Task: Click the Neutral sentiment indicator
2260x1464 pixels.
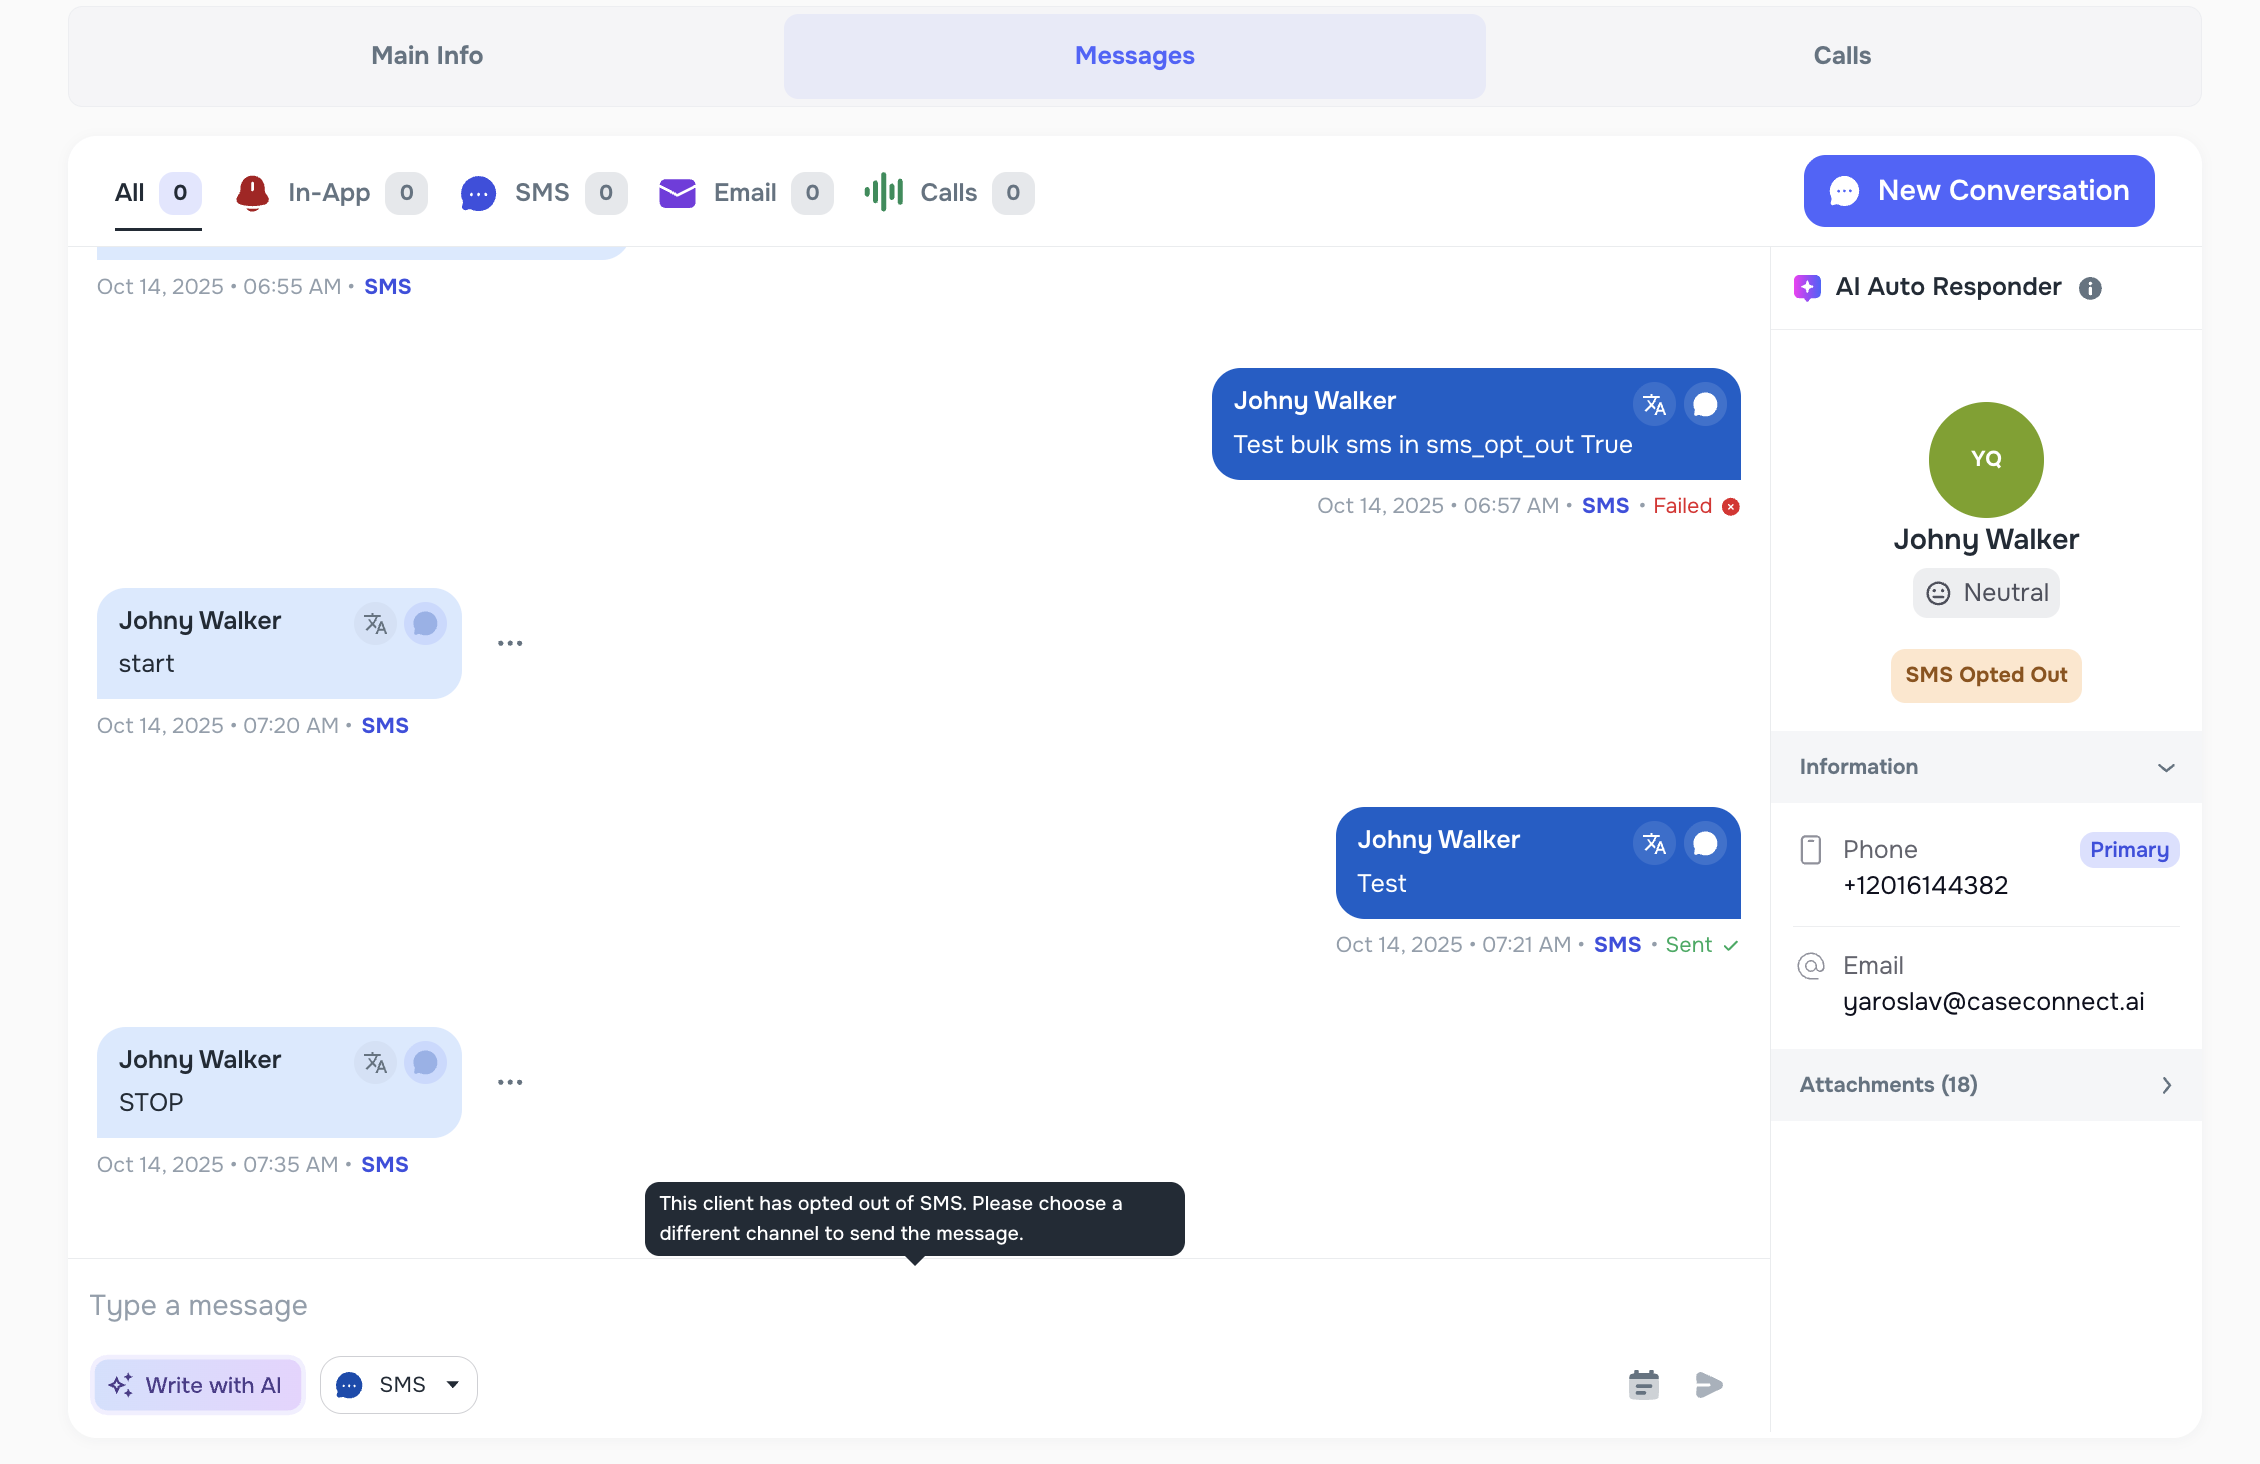Action: point(1986,592)
